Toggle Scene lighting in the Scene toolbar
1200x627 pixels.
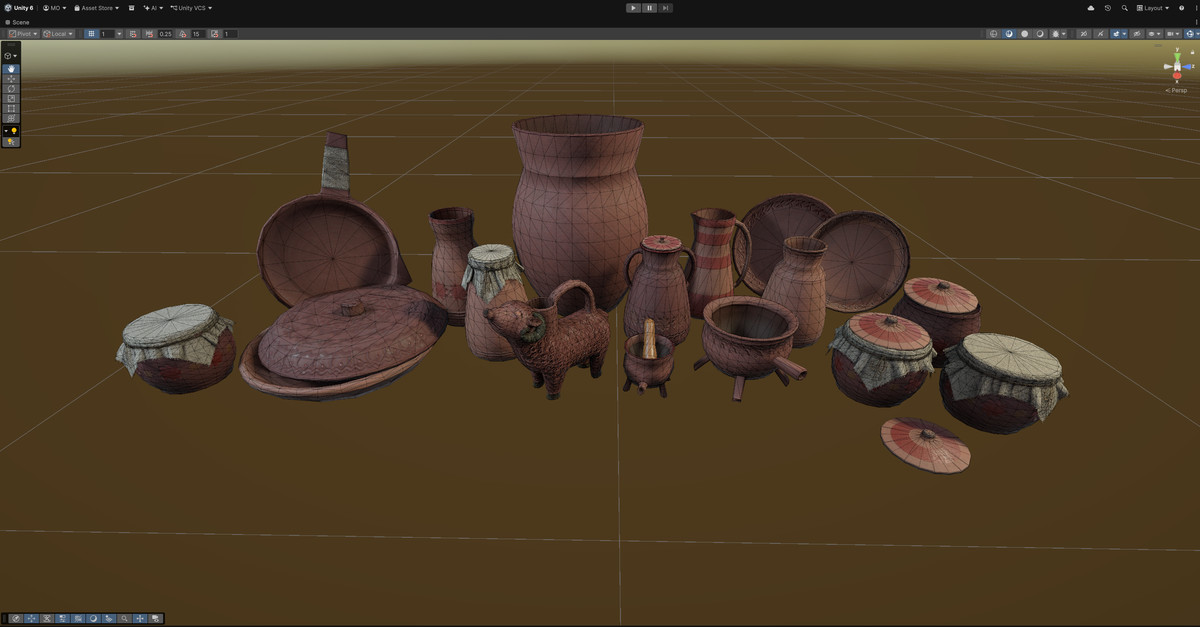tap(1100, 34)
